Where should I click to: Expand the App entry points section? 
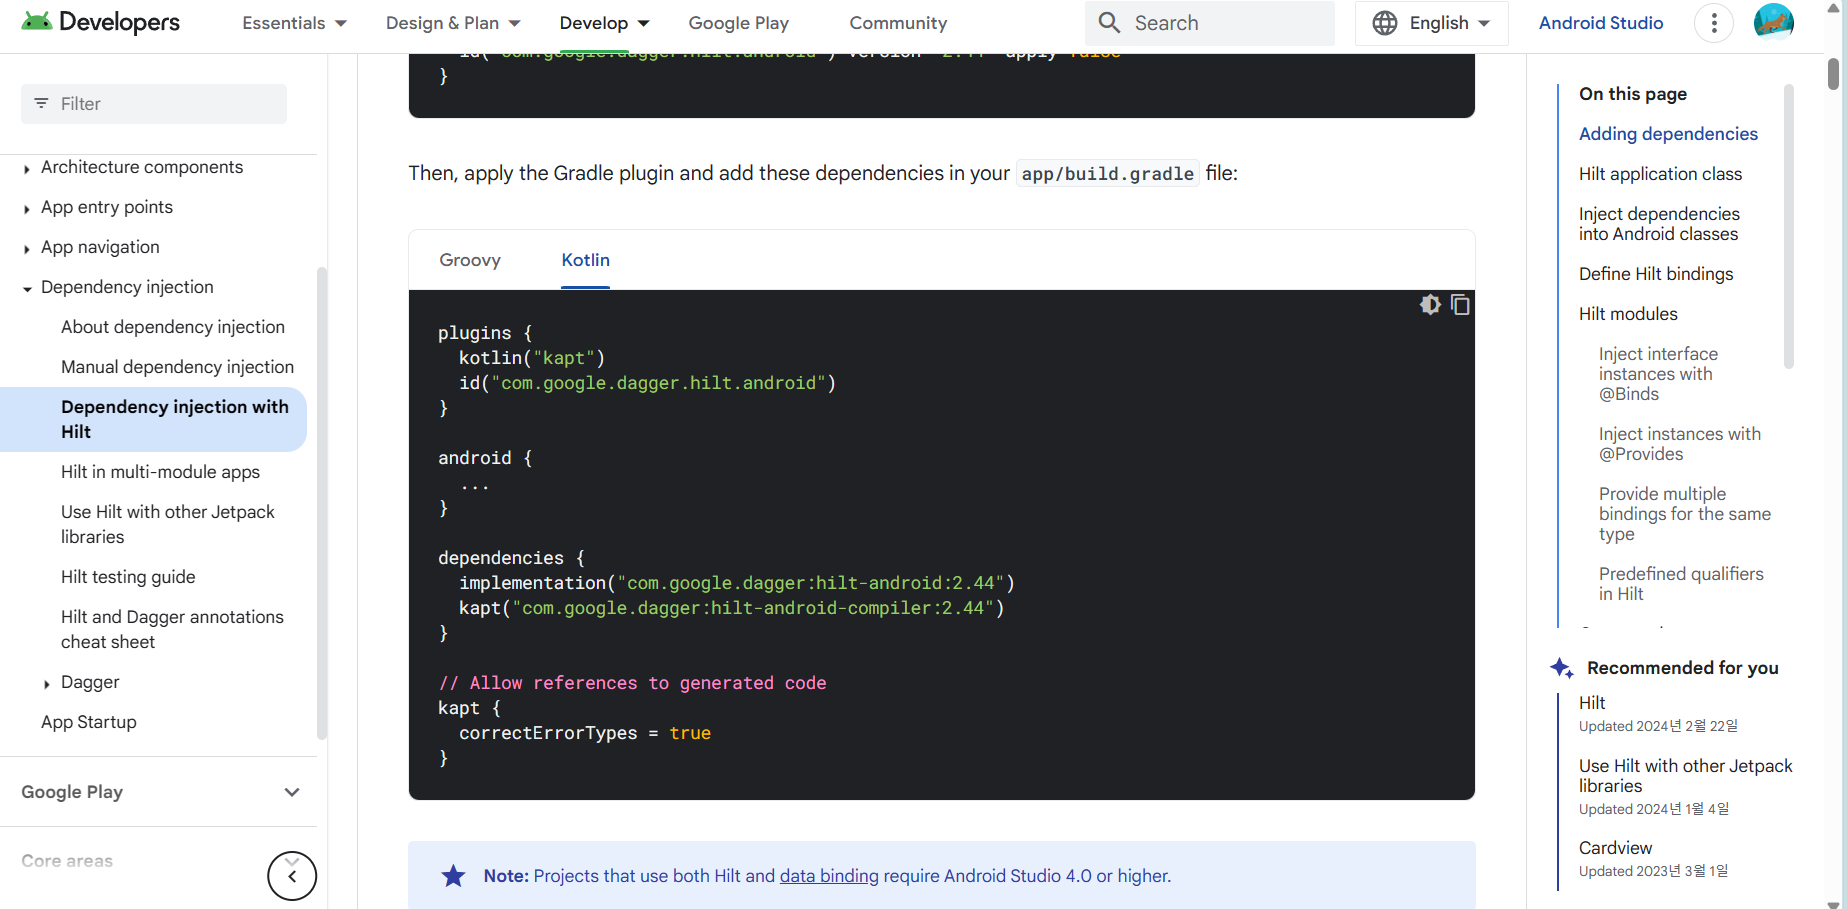pos(26,208)
